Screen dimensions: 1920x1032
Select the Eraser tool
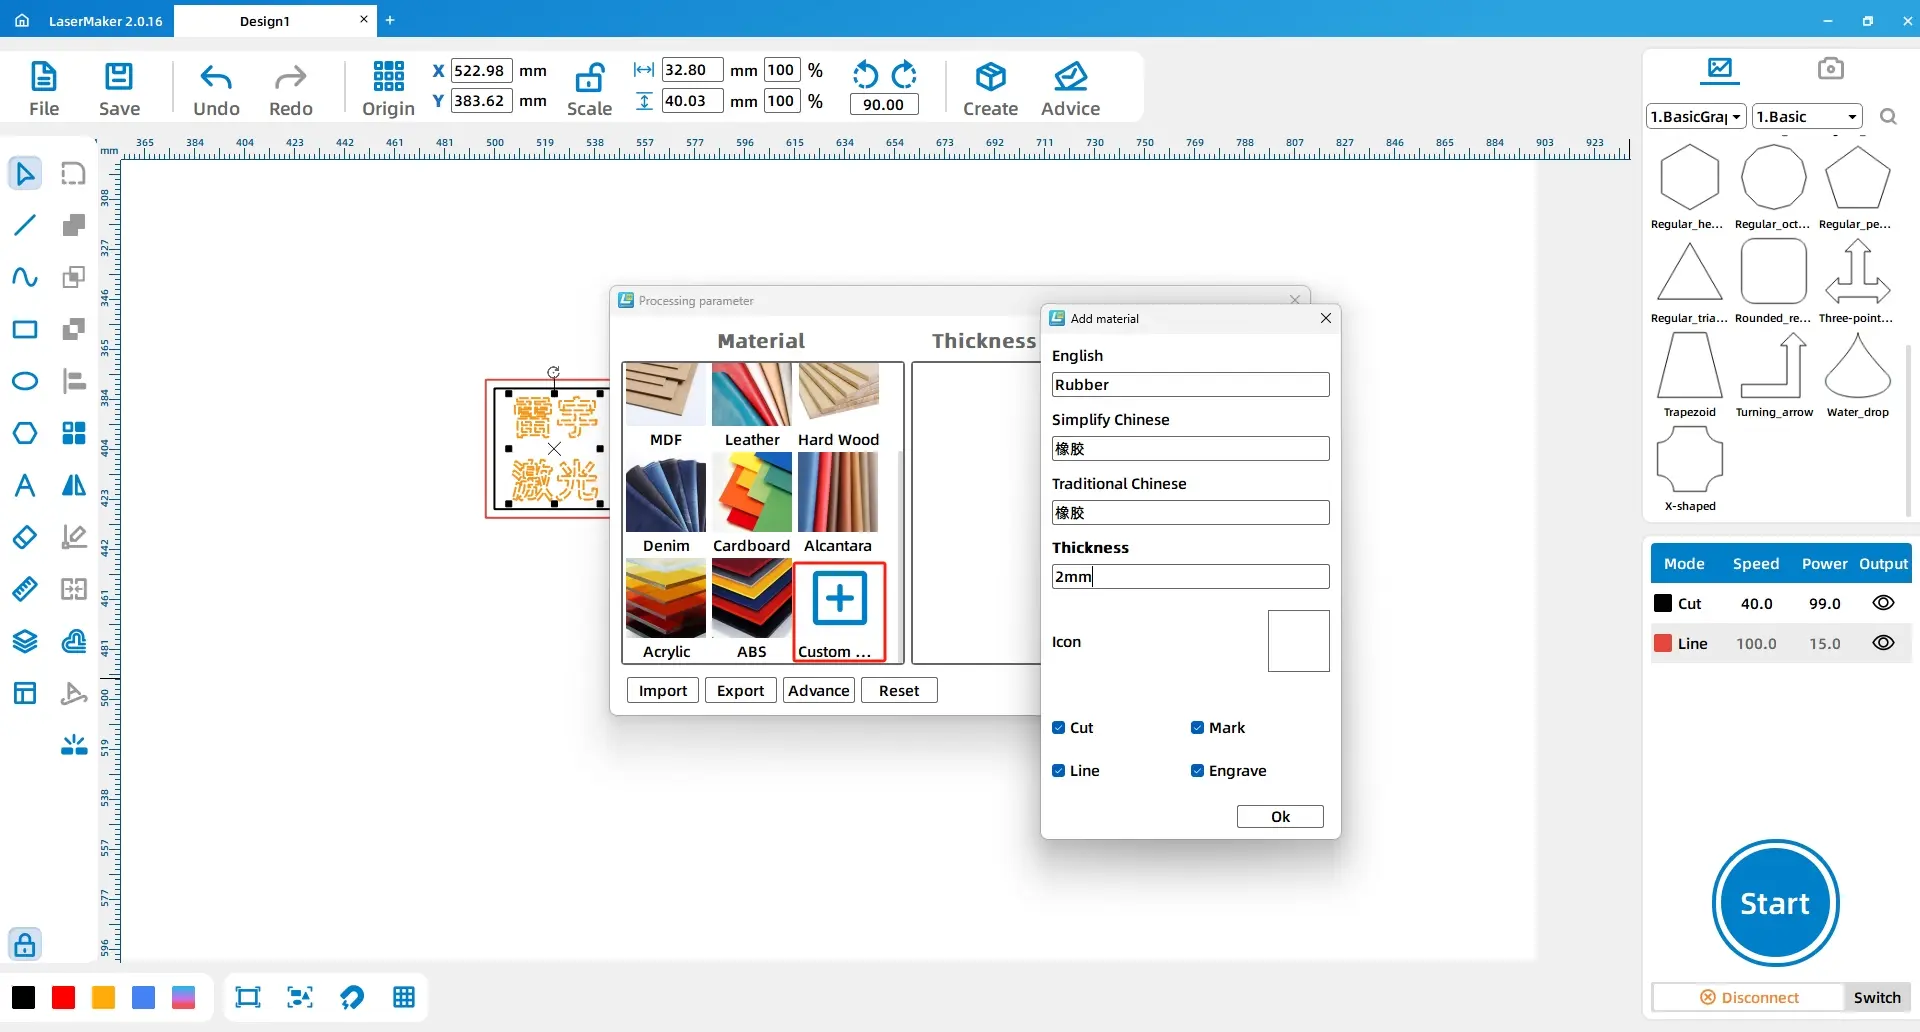click(x=25, y=537)
